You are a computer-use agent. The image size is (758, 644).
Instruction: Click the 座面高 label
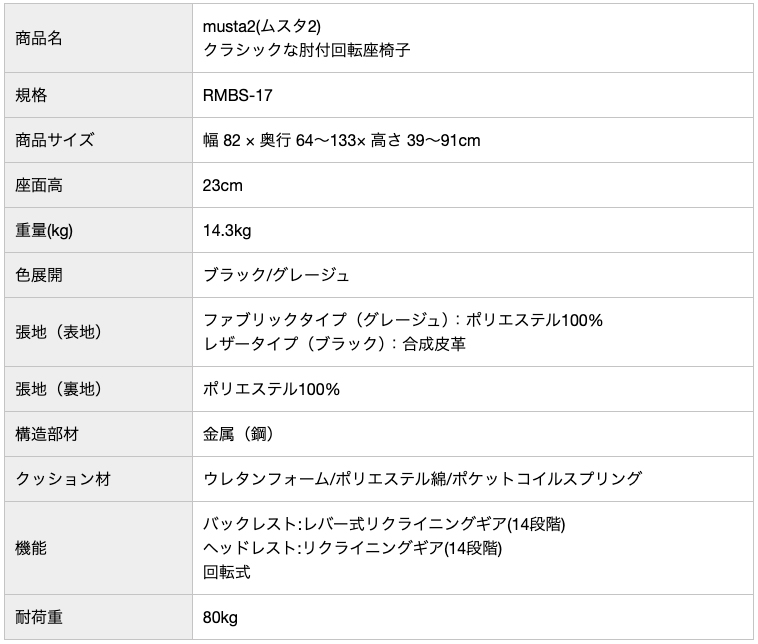pos(40,185)
